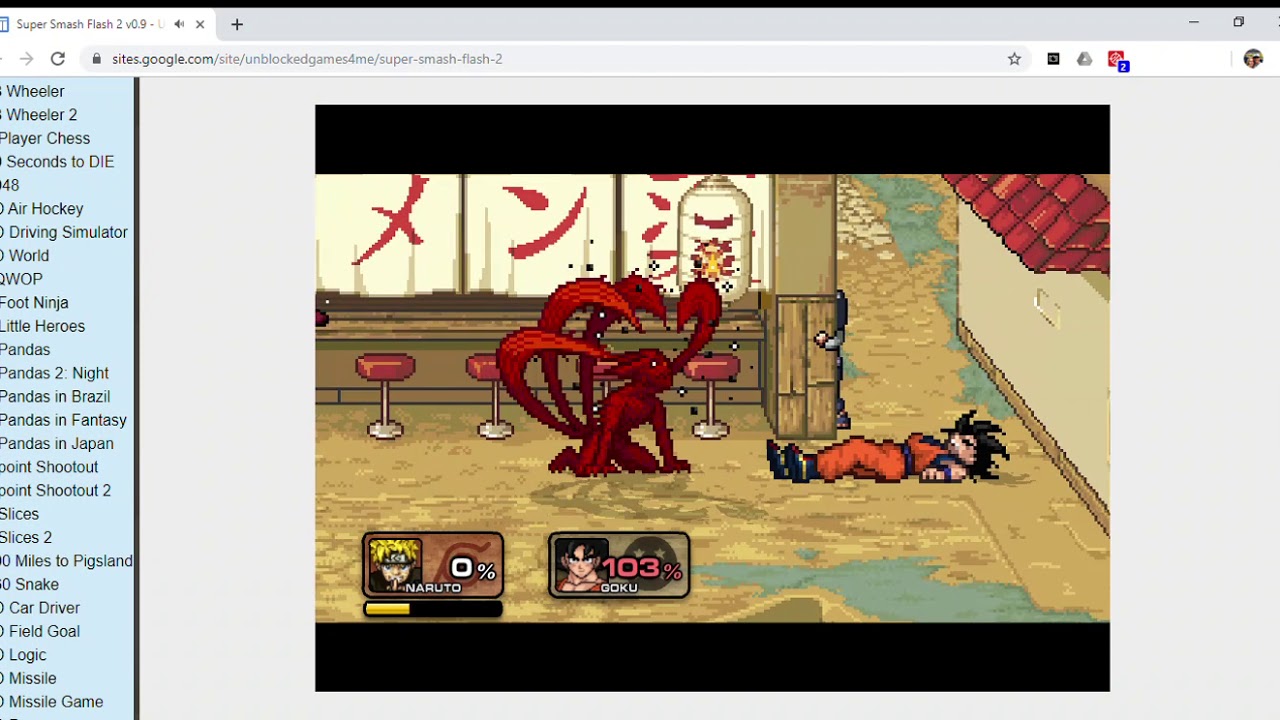Image resolution: width=1280 pixels, height=720 pixels.
Task: Open the Player Chess link
Action: (x=45, y=138)
